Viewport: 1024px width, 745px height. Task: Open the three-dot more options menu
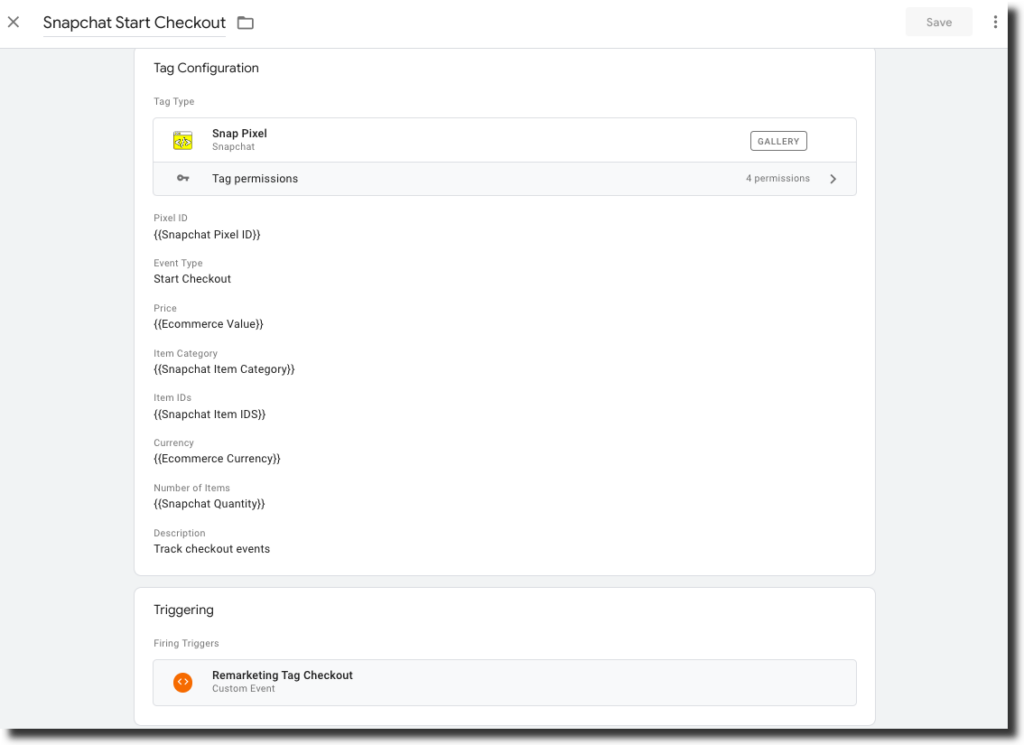point(994,22)
